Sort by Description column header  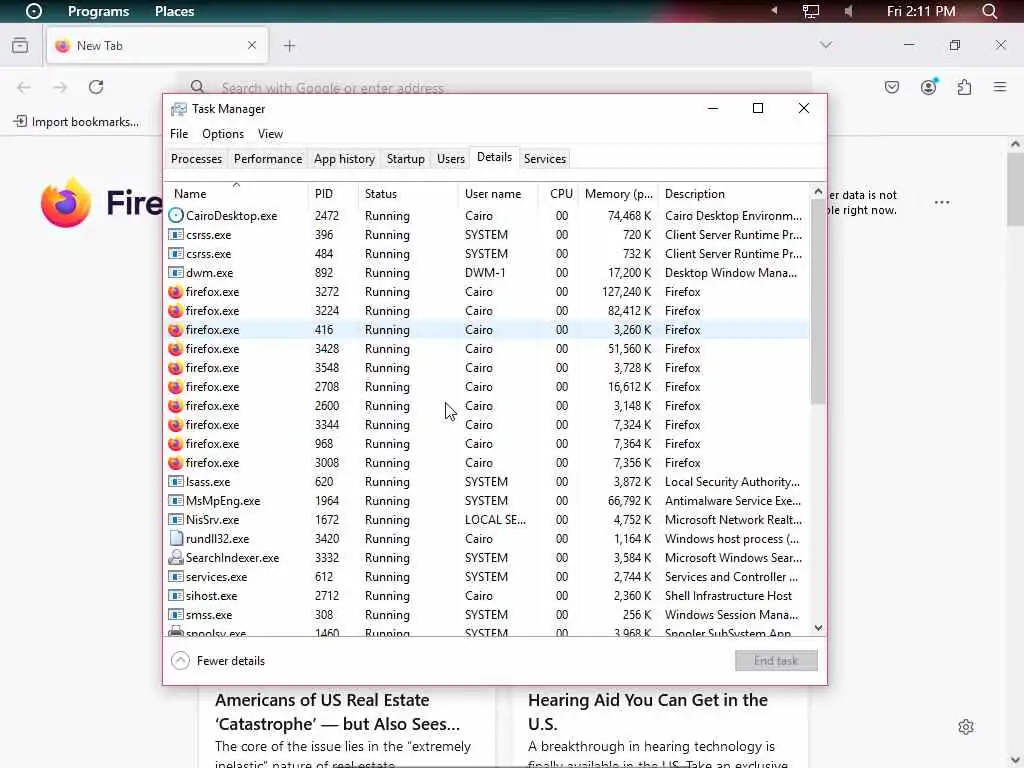click(733, 194)
